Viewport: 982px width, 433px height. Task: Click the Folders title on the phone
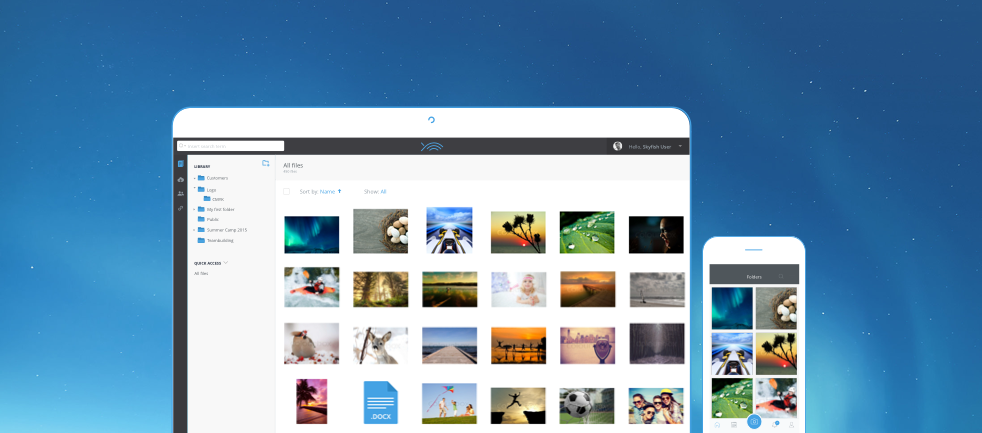pos(754,277)
